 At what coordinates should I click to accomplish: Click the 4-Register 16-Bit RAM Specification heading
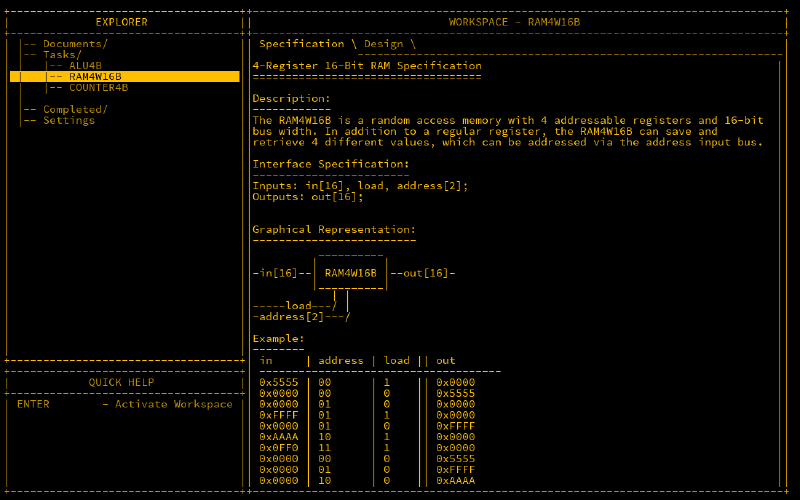point(367,66)
